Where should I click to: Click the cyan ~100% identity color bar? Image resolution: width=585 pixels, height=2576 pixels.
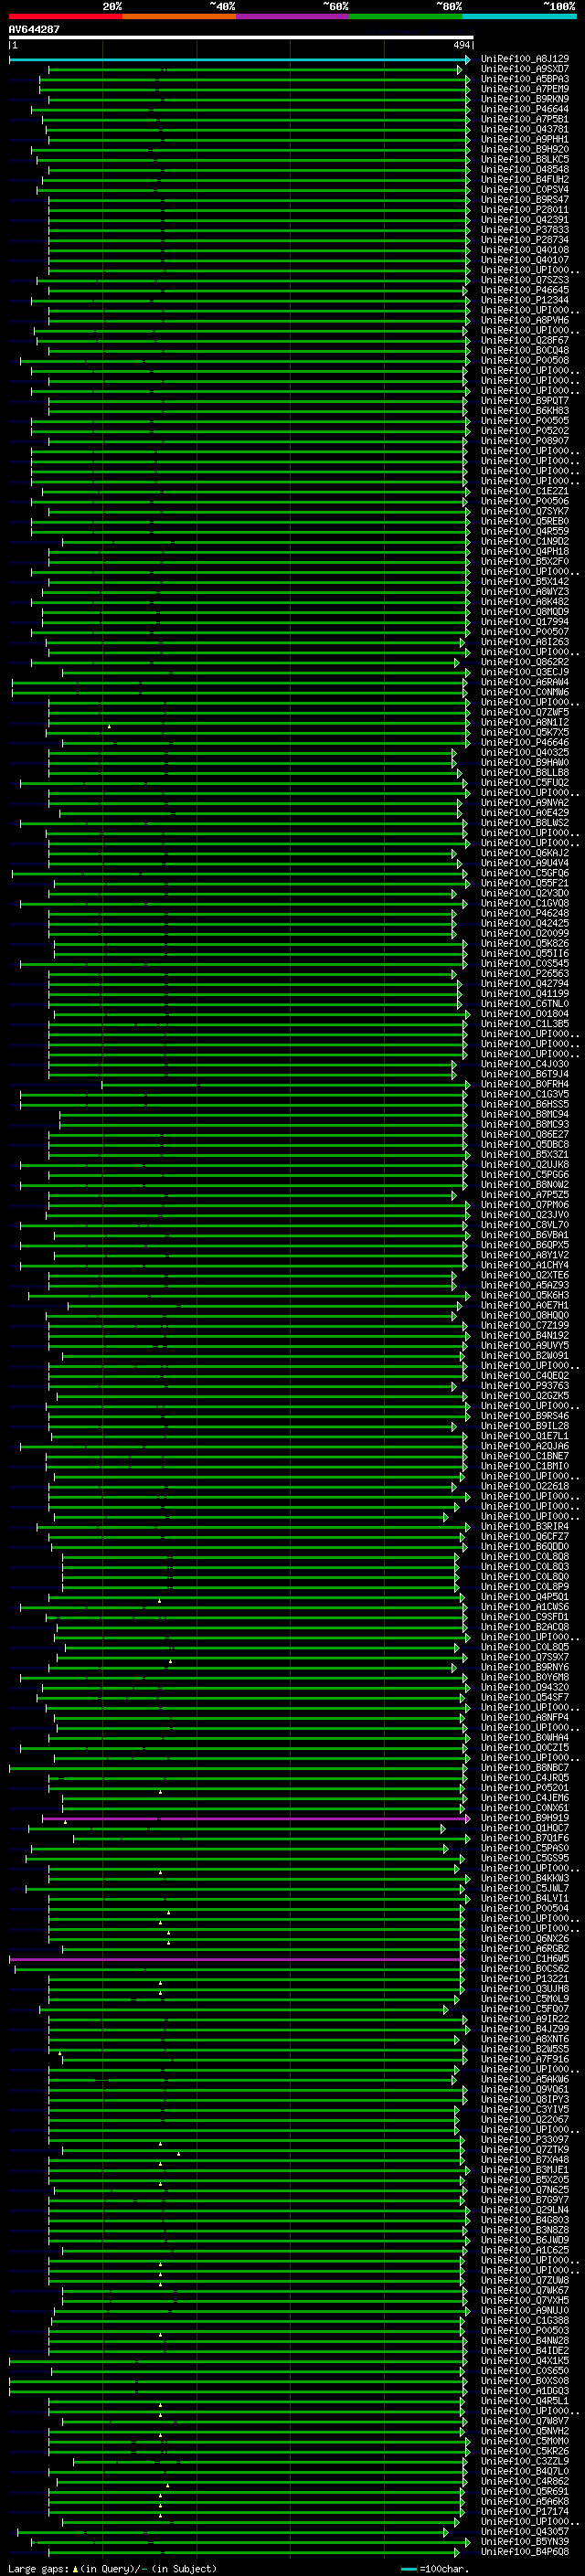point(520,17)
